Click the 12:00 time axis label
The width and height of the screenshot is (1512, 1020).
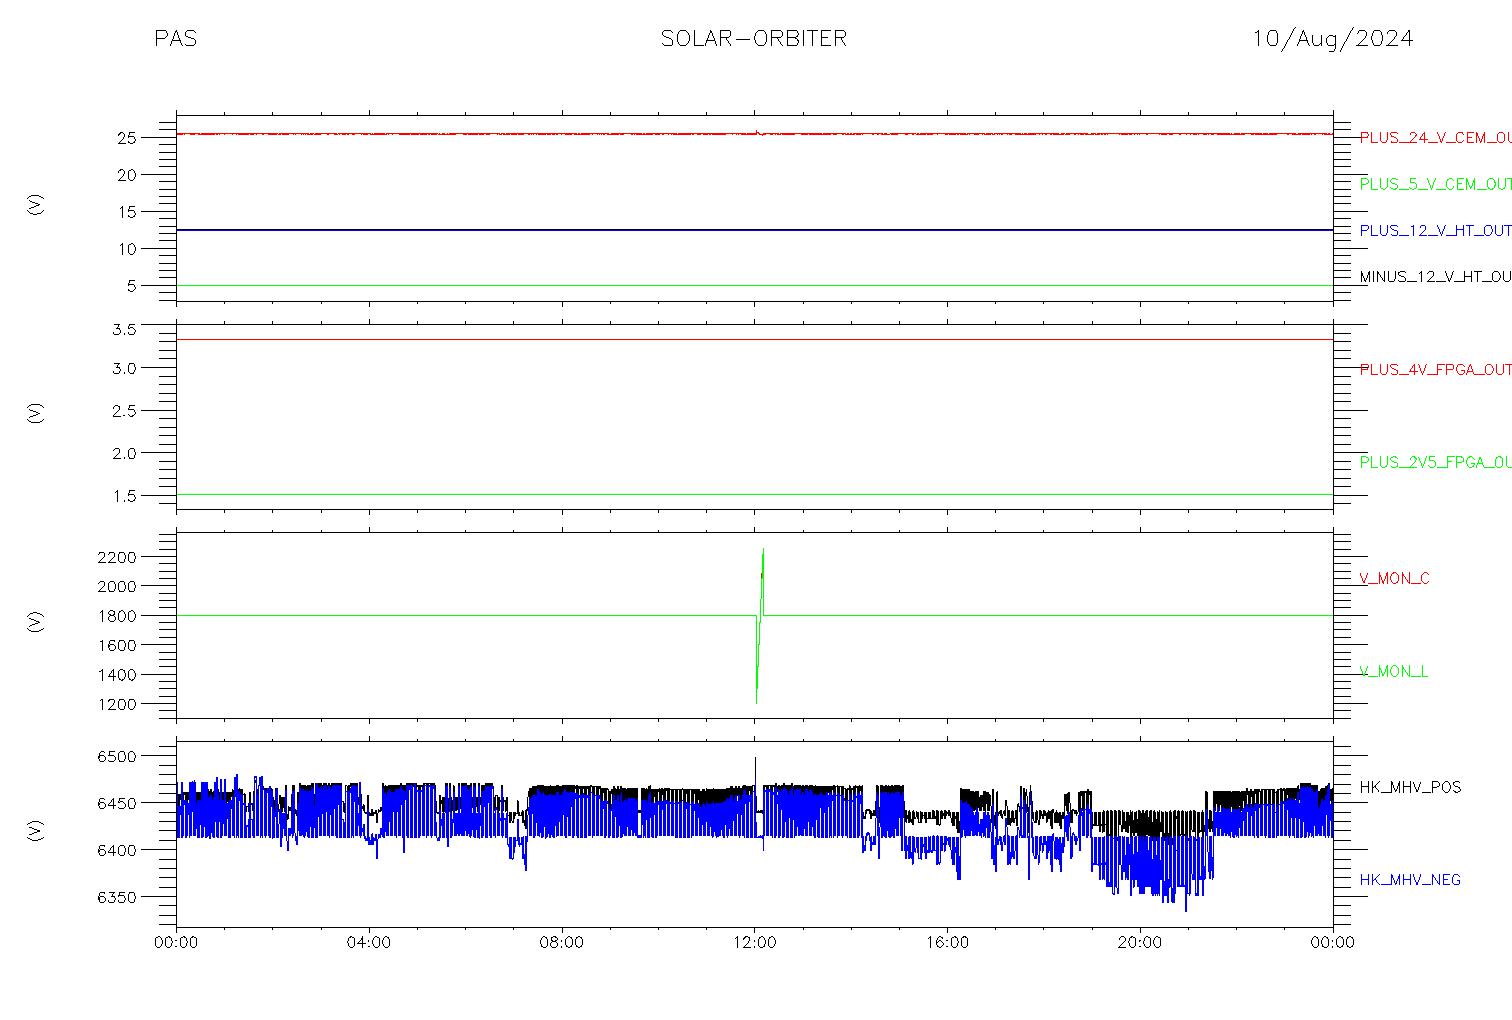[x=755, y=943]
